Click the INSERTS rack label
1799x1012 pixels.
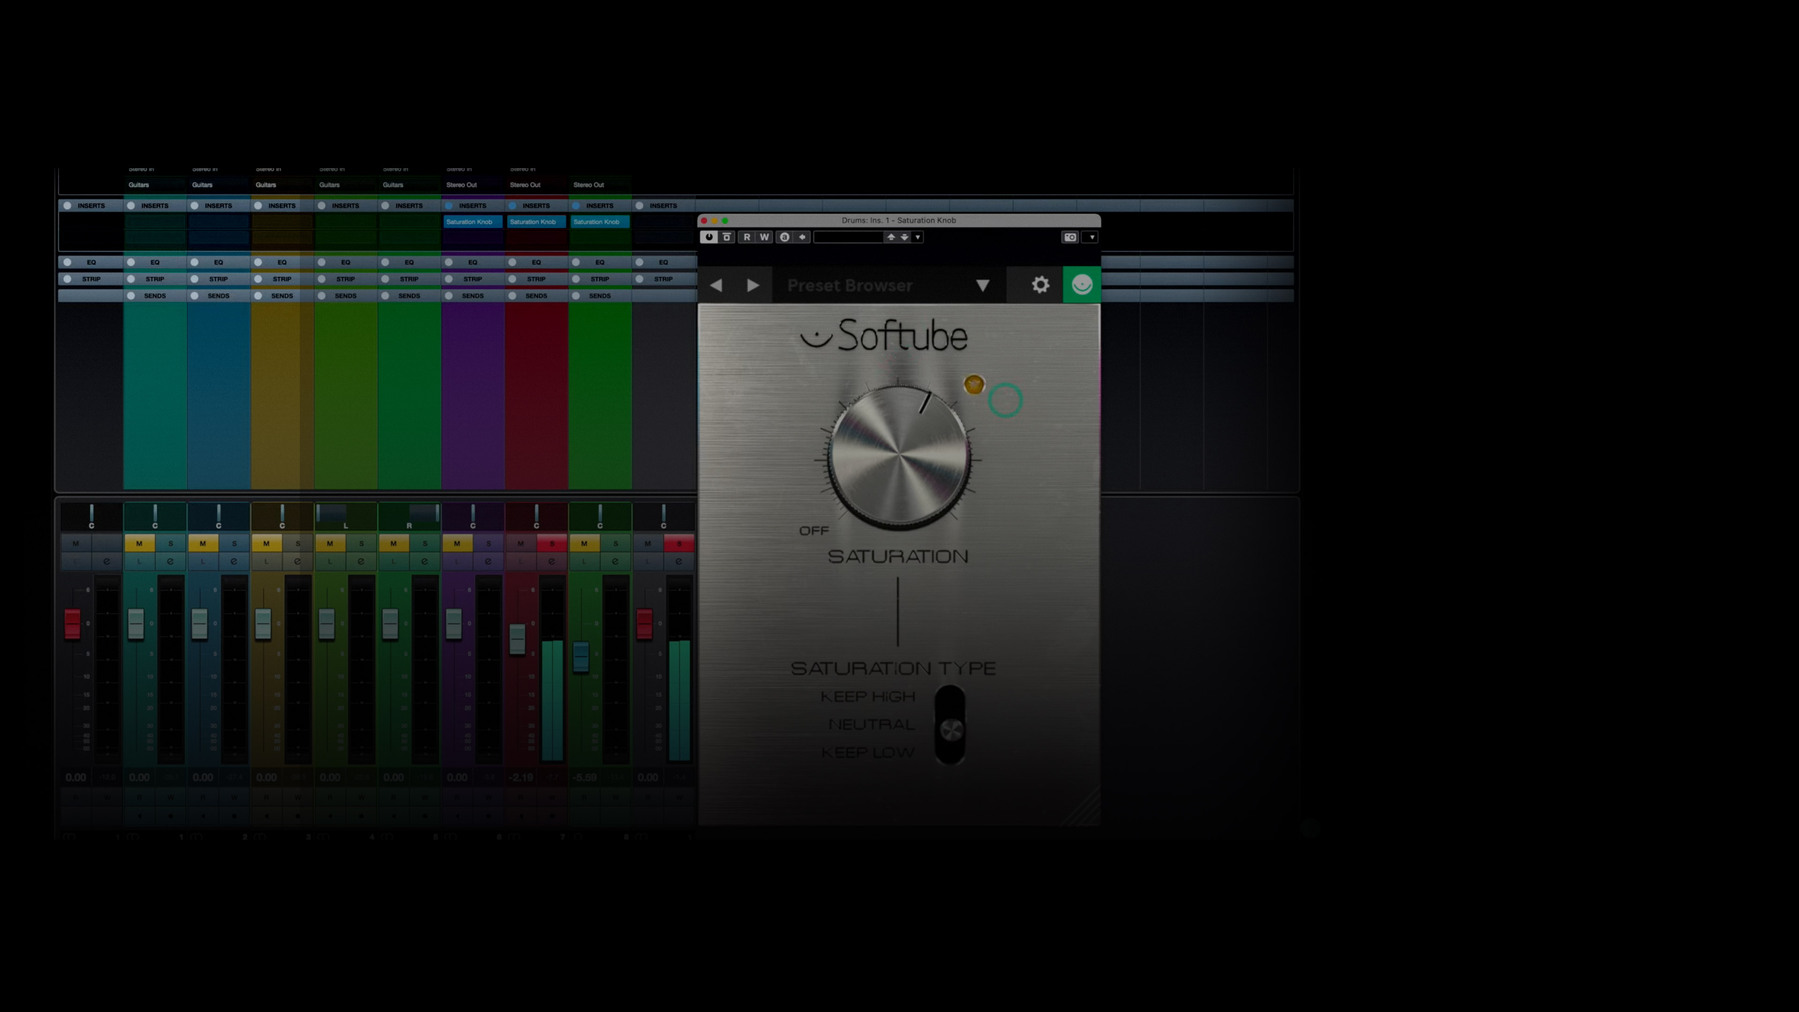pos(90,205)
